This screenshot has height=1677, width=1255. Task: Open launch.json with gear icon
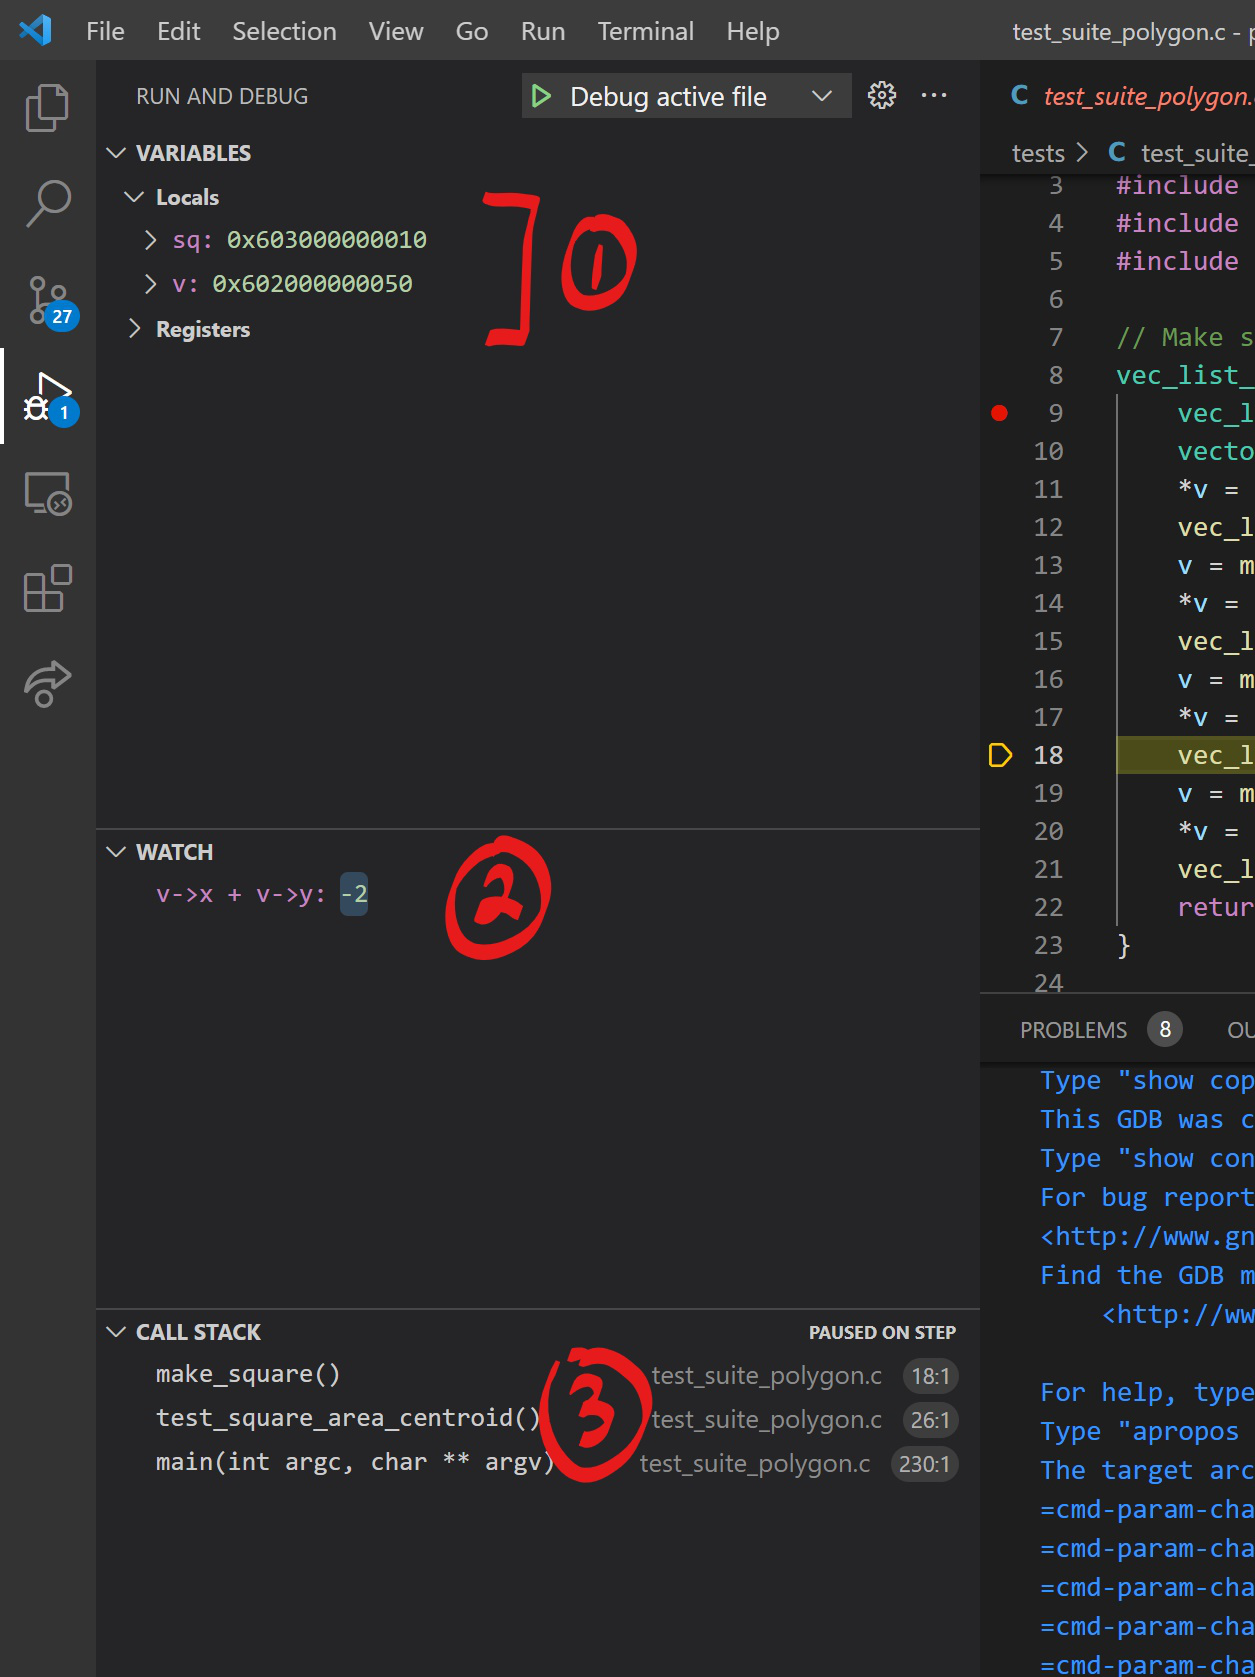(882, 95)
